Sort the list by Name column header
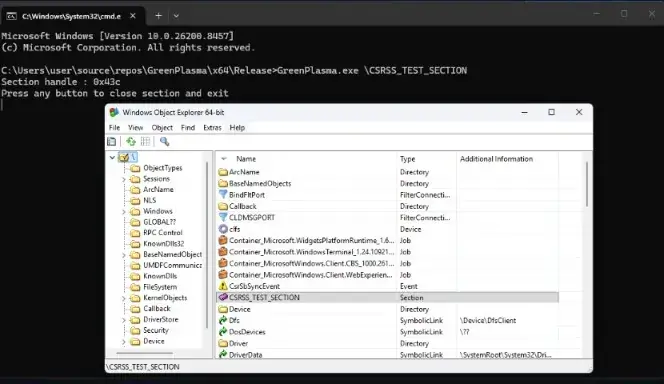Image resolution: width=664 pixels, height=384 pixels. (x=307, y=159)
